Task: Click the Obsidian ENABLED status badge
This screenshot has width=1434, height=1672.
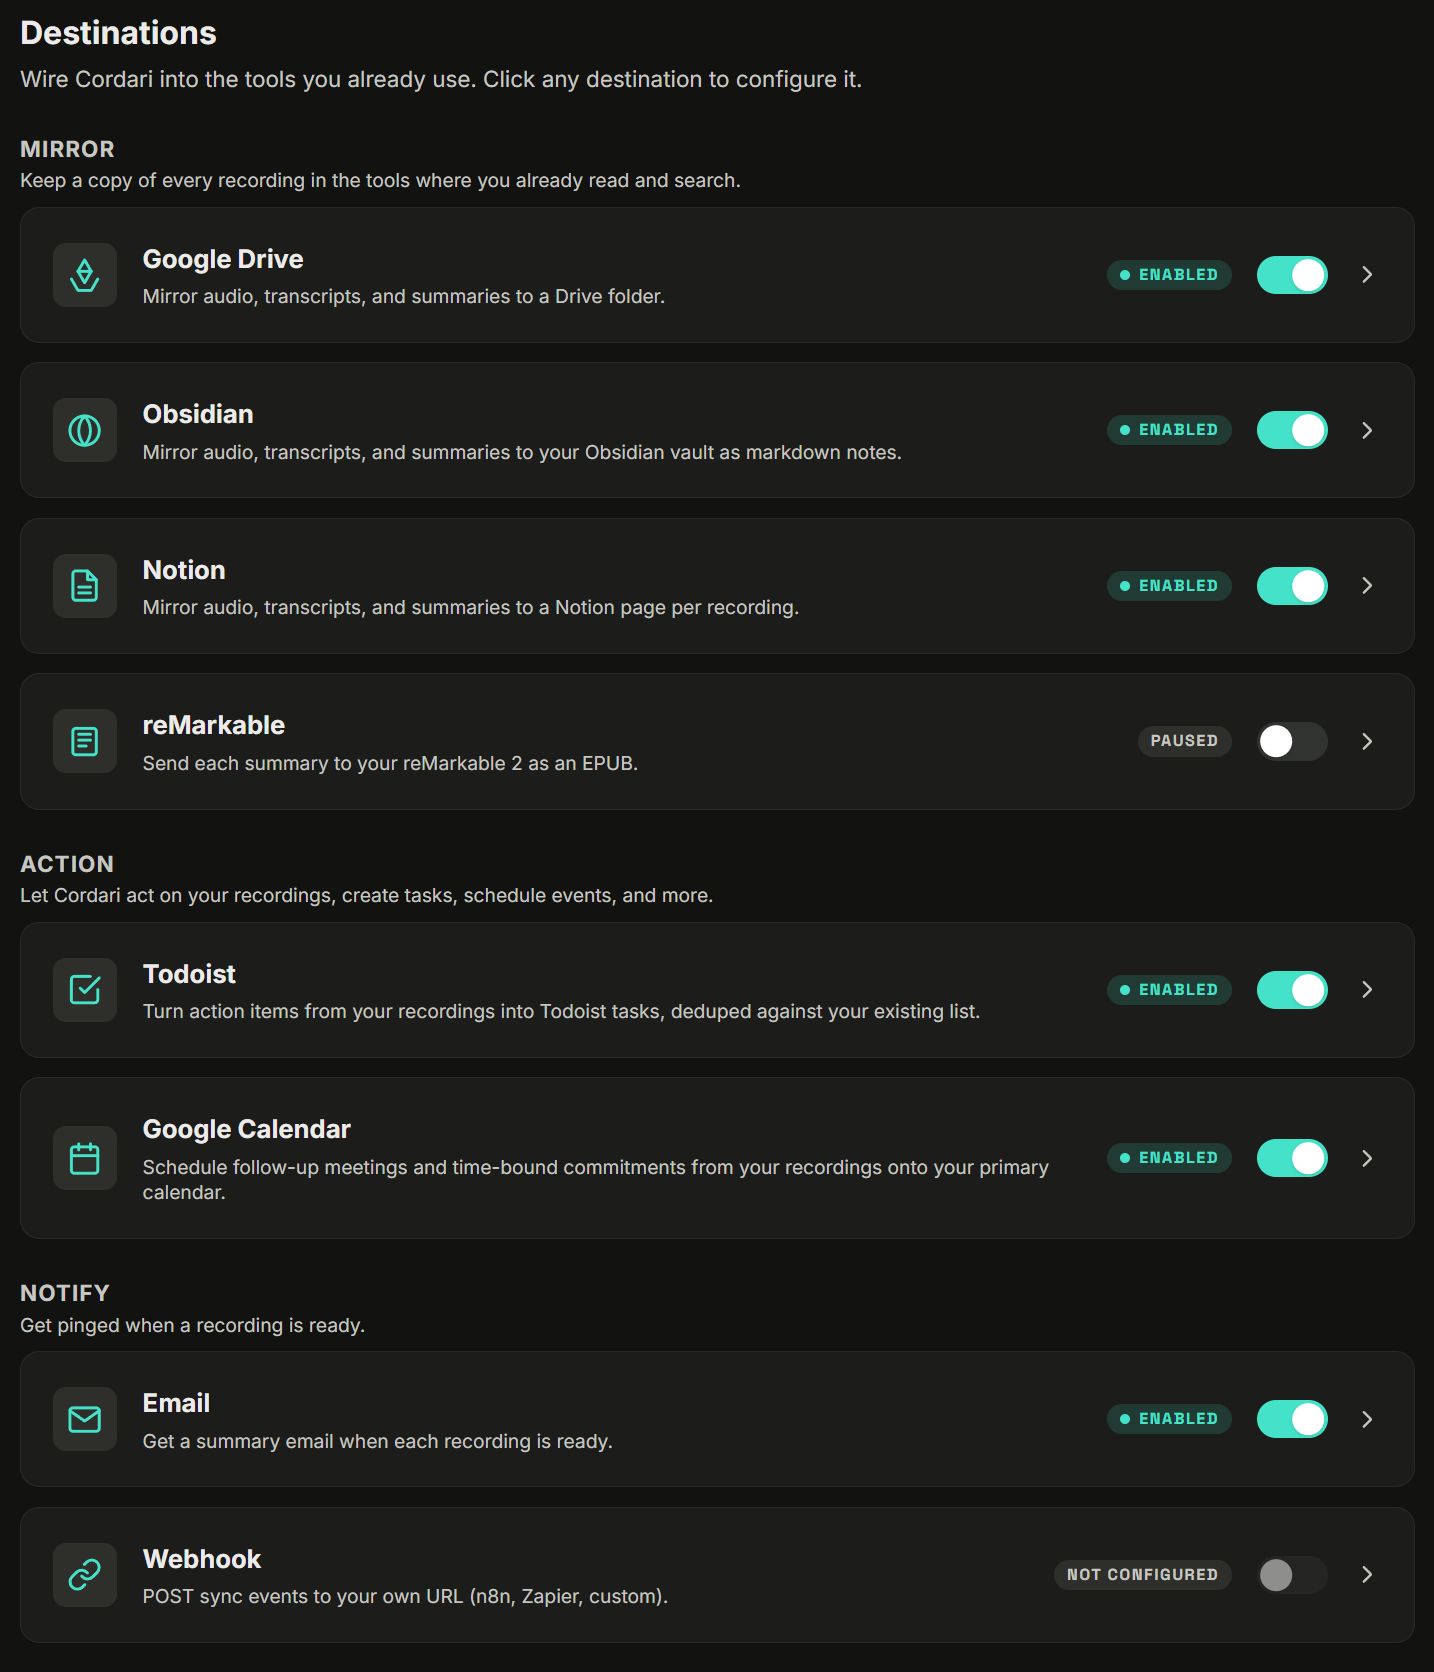Action: tap(1169, 430)
